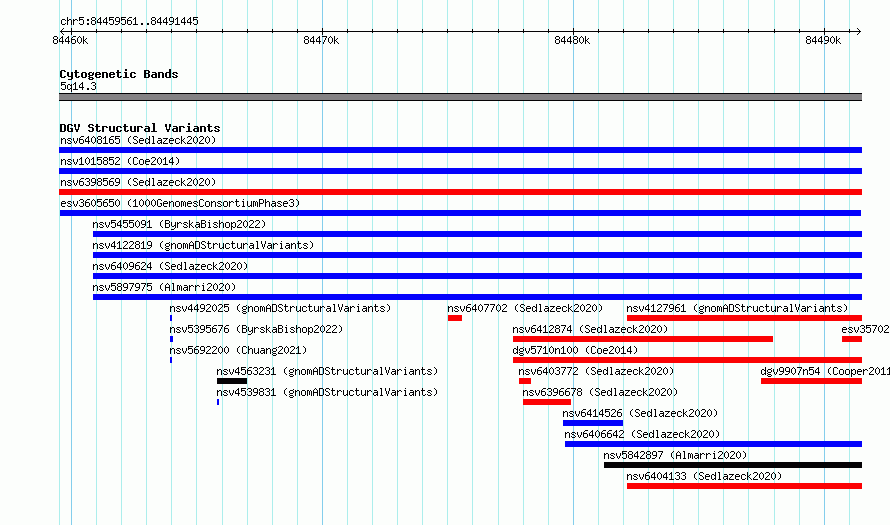The height and width of the screenshot is (525, 890).
Task: Select the blue bar of nsv5897975
Action: click(x=477, y=297)
